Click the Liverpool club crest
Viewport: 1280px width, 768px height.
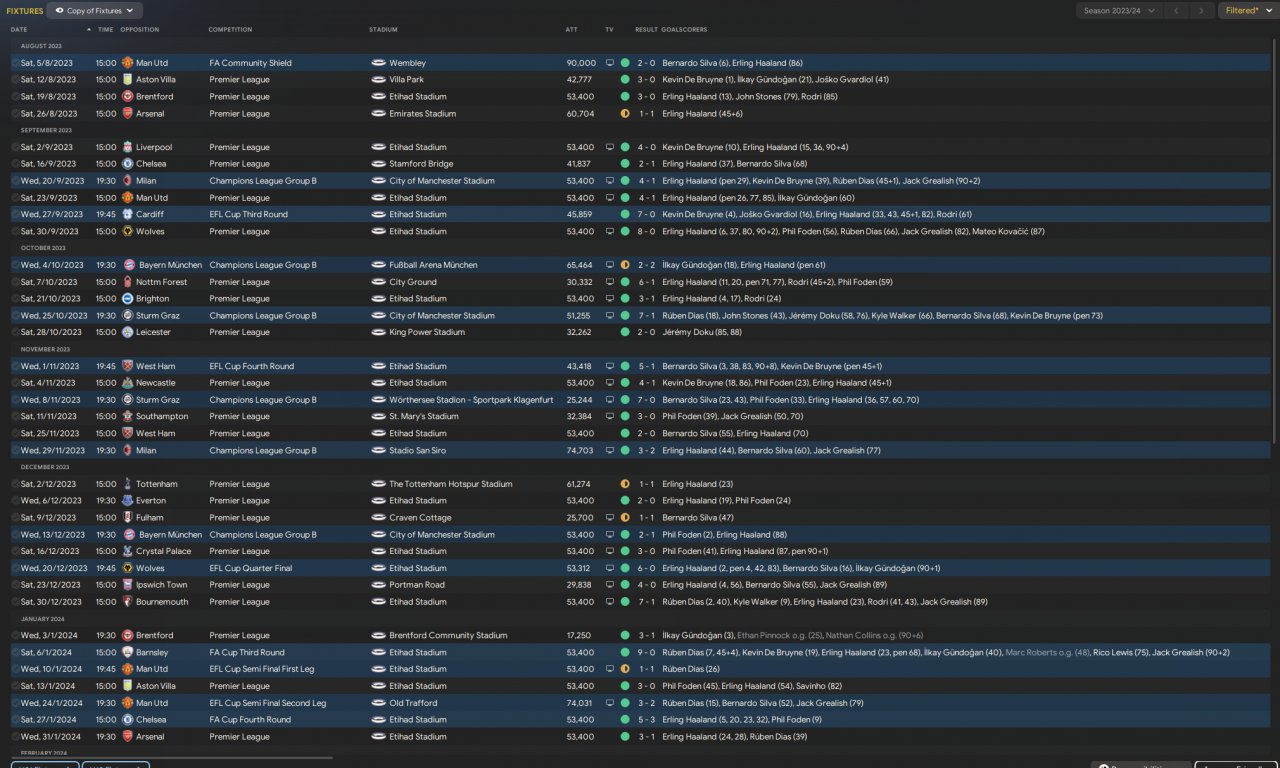pos(127,147)
